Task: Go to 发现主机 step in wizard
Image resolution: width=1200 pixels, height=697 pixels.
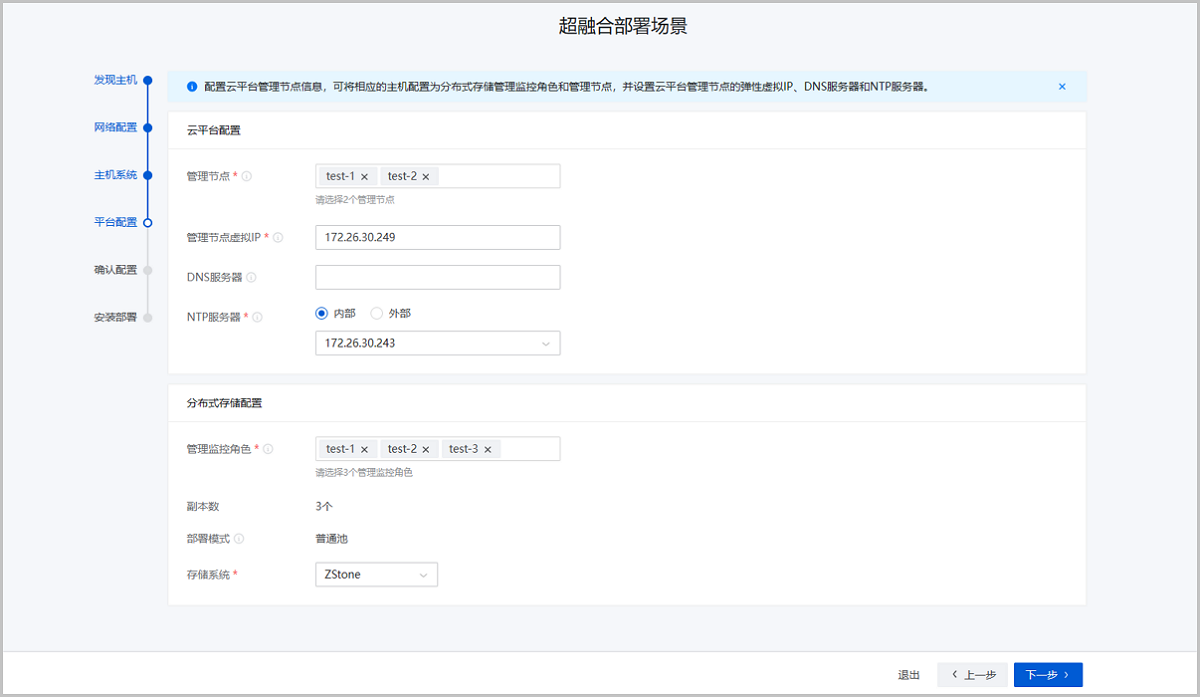Action: 116,80
